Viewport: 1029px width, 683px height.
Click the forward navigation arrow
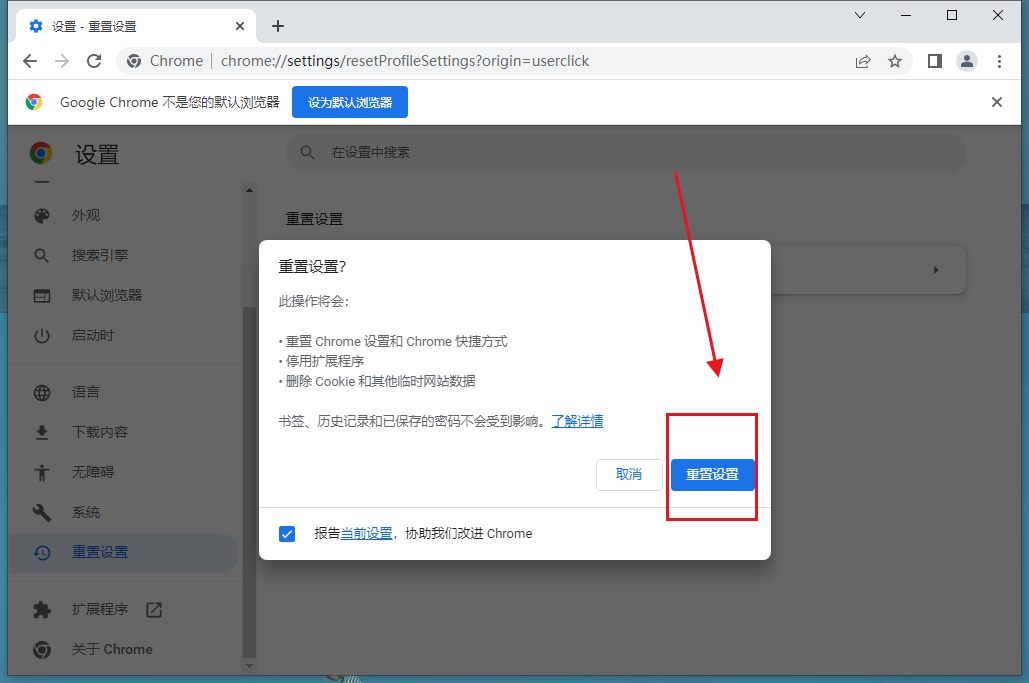[62, 61]
